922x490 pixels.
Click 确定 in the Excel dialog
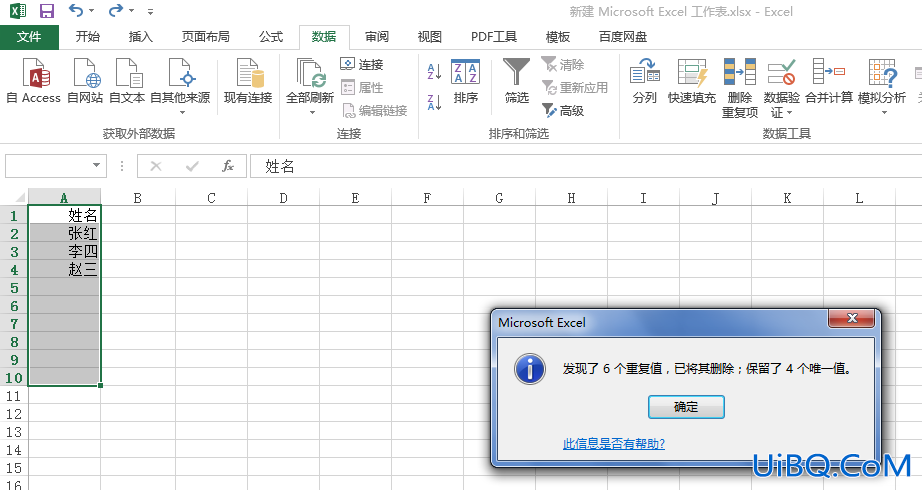click(686, 406)
